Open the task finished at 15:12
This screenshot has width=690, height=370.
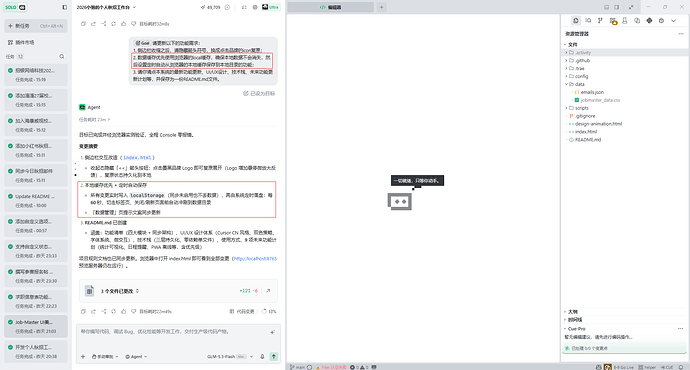point(36,125)
